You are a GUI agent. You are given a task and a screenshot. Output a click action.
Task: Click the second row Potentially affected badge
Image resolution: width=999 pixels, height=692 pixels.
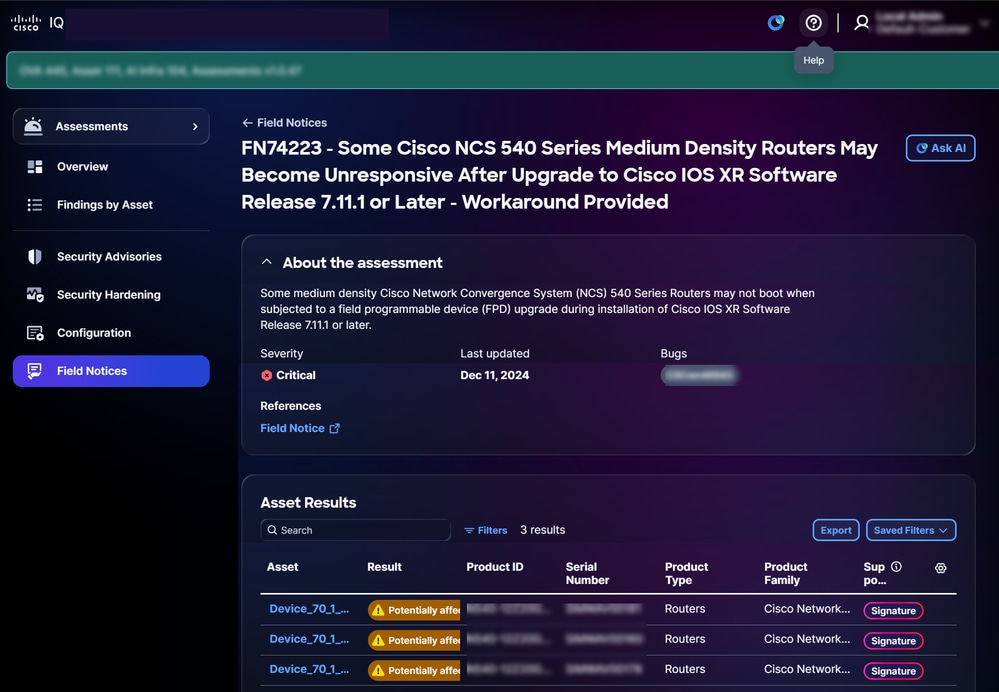(x=414, y=640)
